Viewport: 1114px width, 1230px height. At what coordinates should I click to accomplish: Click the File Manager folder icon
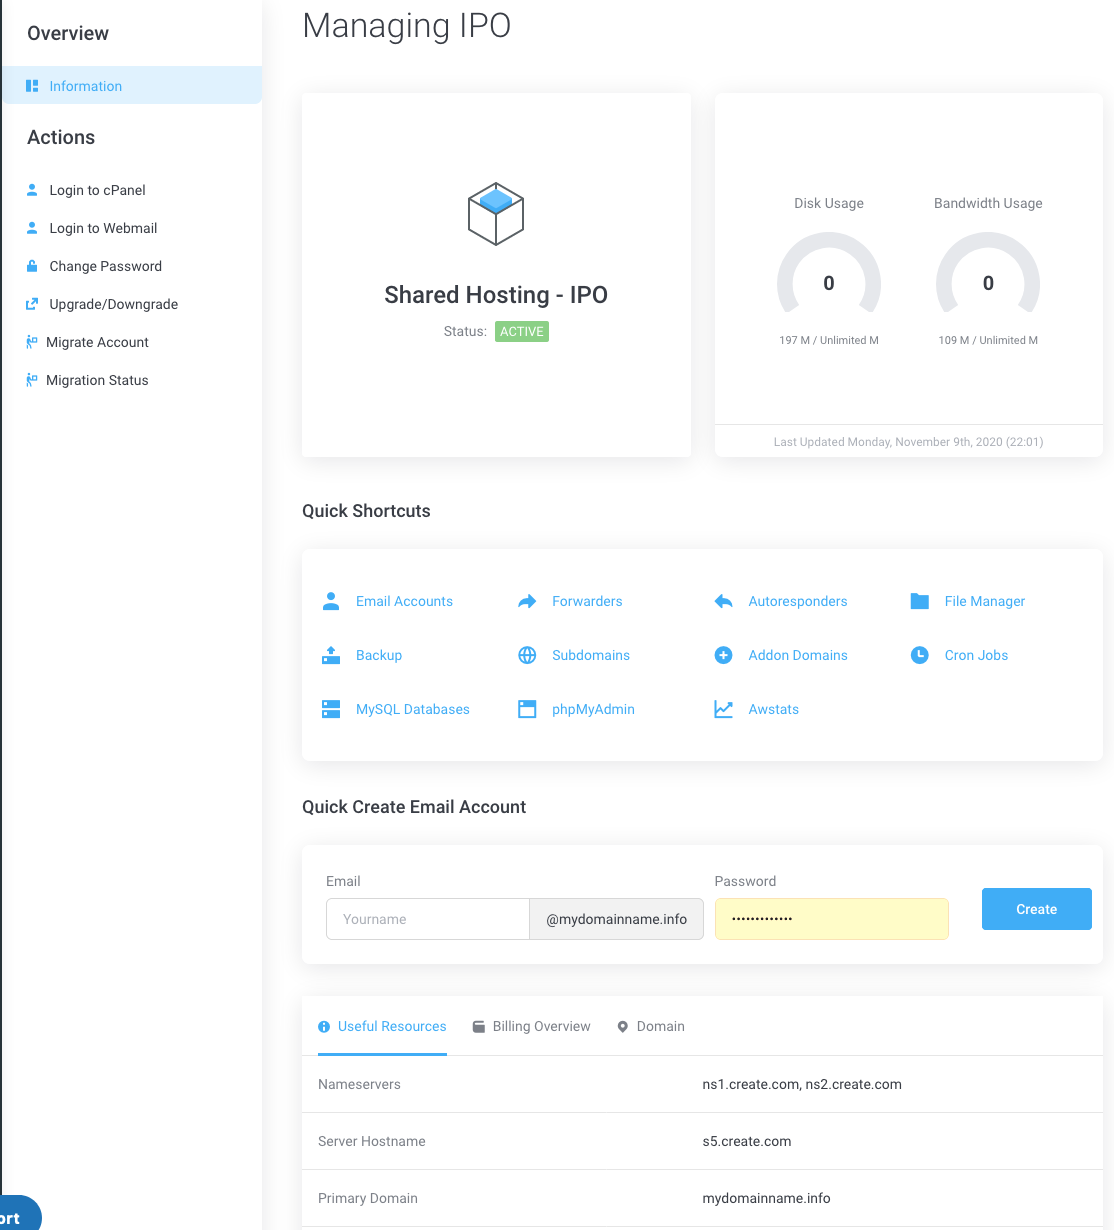point(919,601)
